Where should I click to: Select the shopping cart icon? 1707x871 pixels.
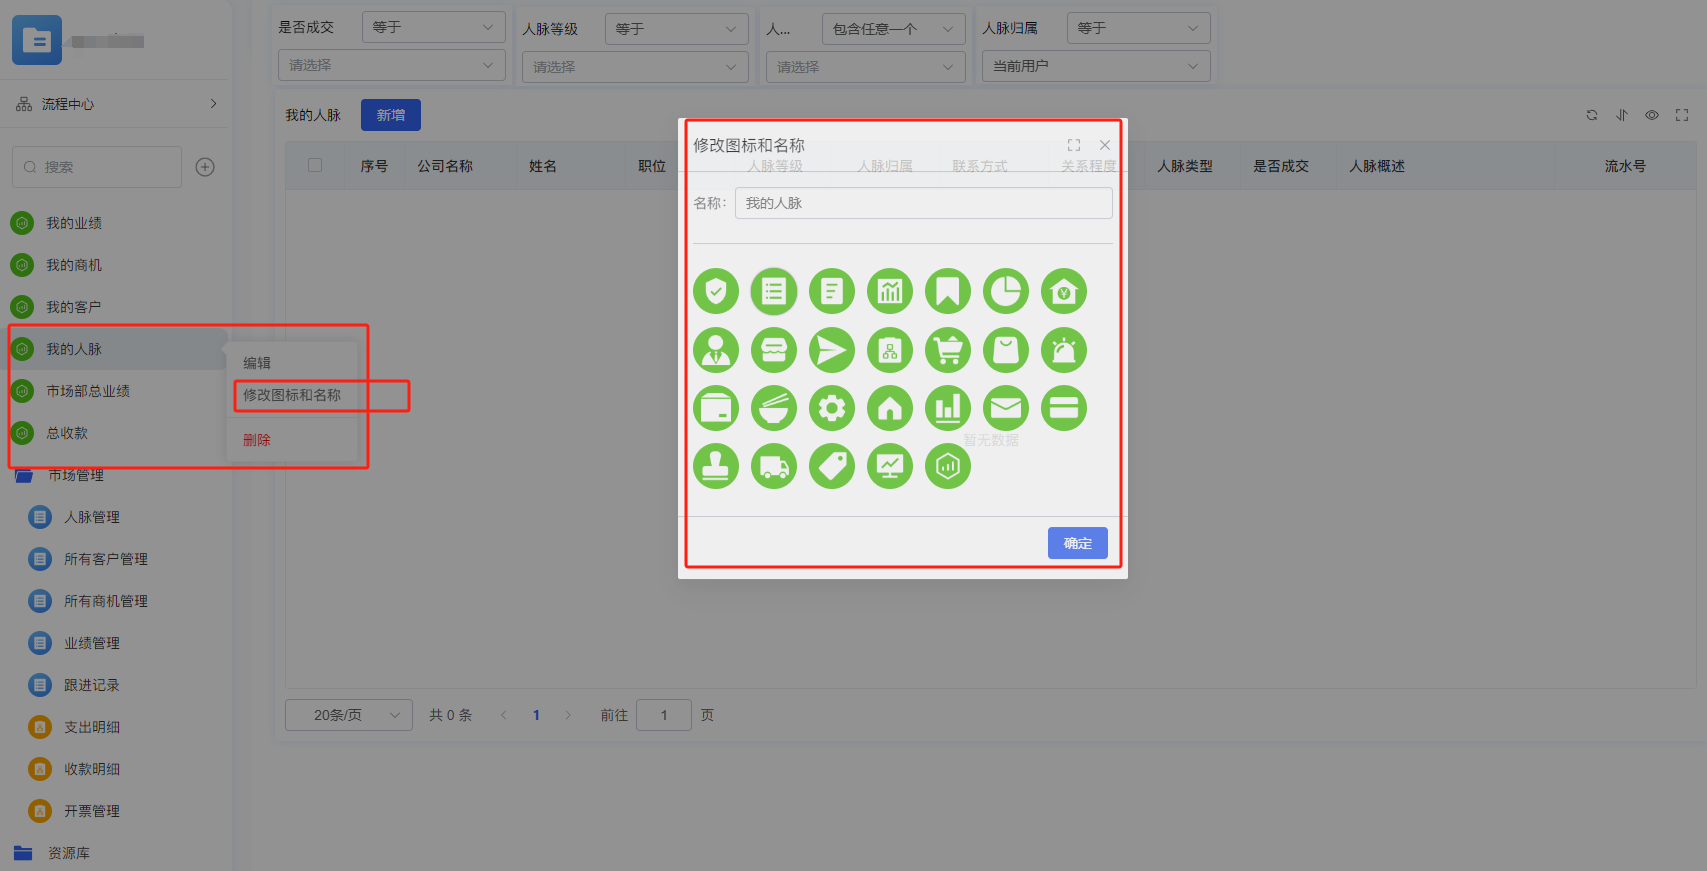(x=947, y=350)
